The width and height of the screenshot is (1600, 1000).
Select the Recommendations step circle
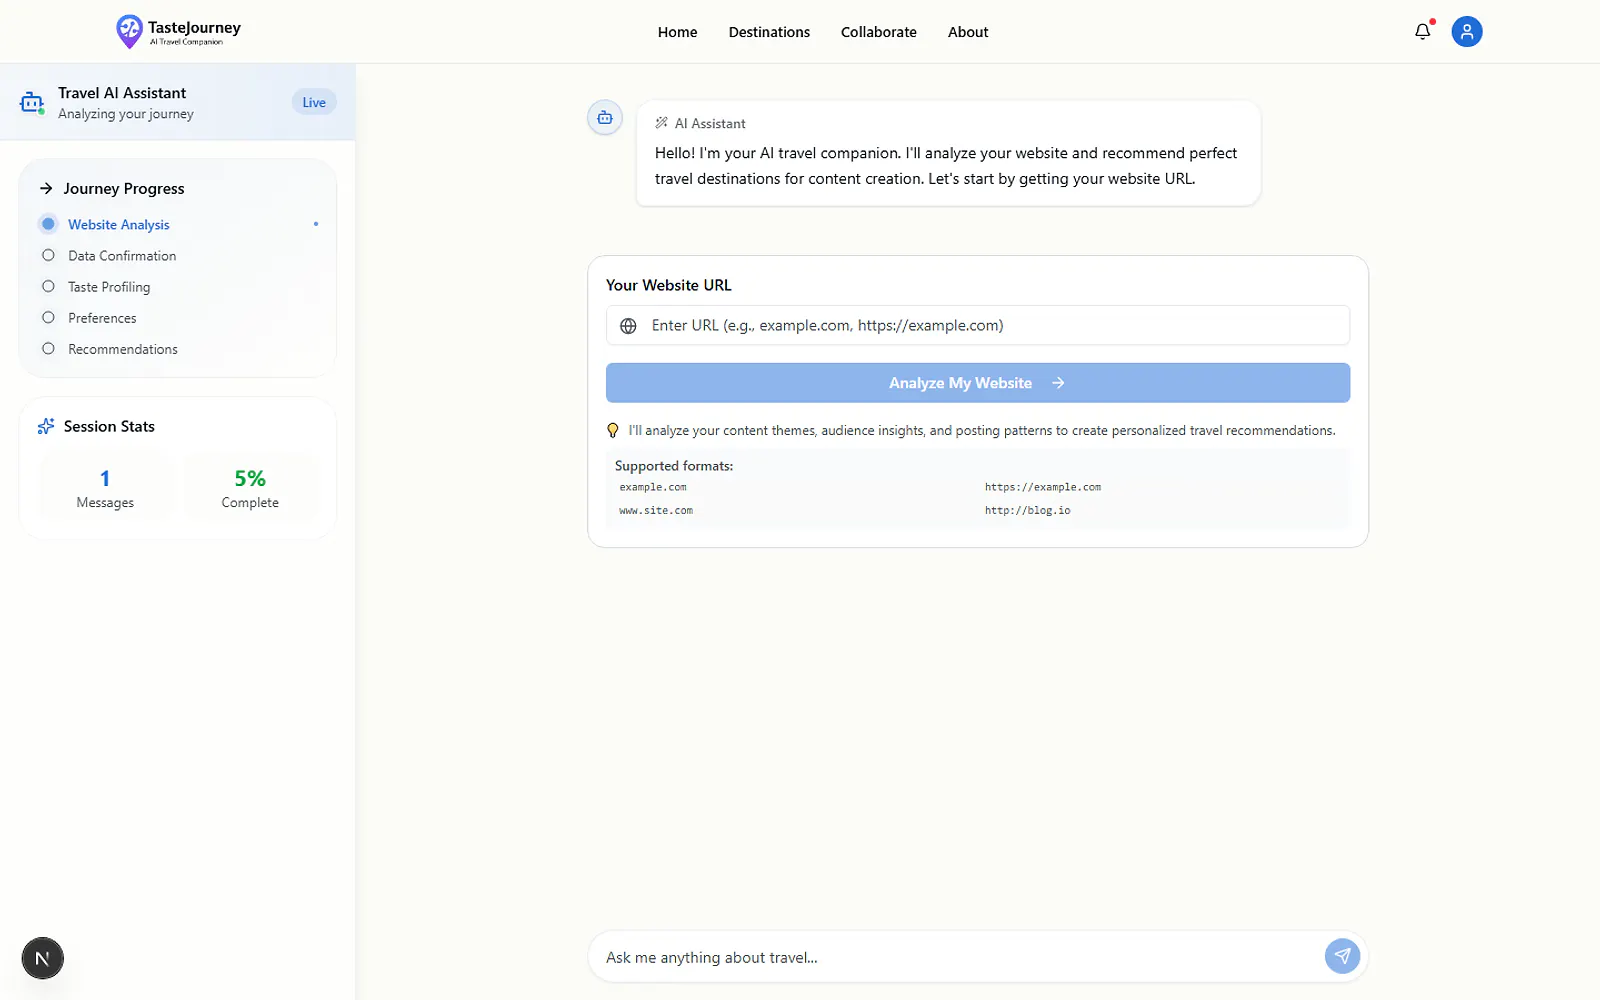coord(48,349)
